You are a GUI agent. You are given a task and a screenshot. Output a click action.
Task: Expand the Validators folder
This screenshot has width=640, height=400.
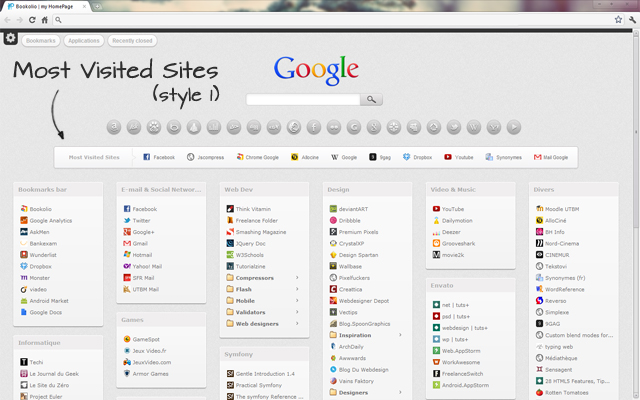262,312
